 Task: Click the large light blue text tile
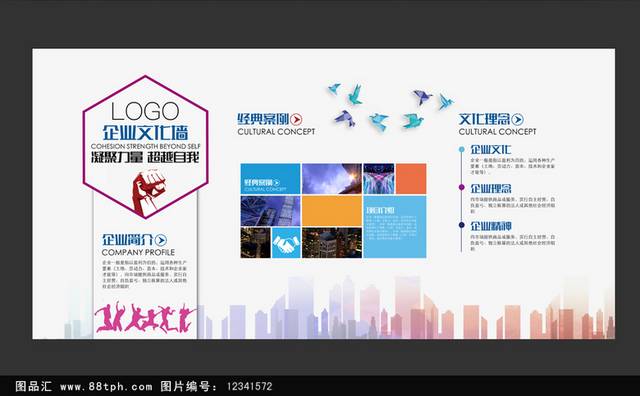(x=395, y=227)
